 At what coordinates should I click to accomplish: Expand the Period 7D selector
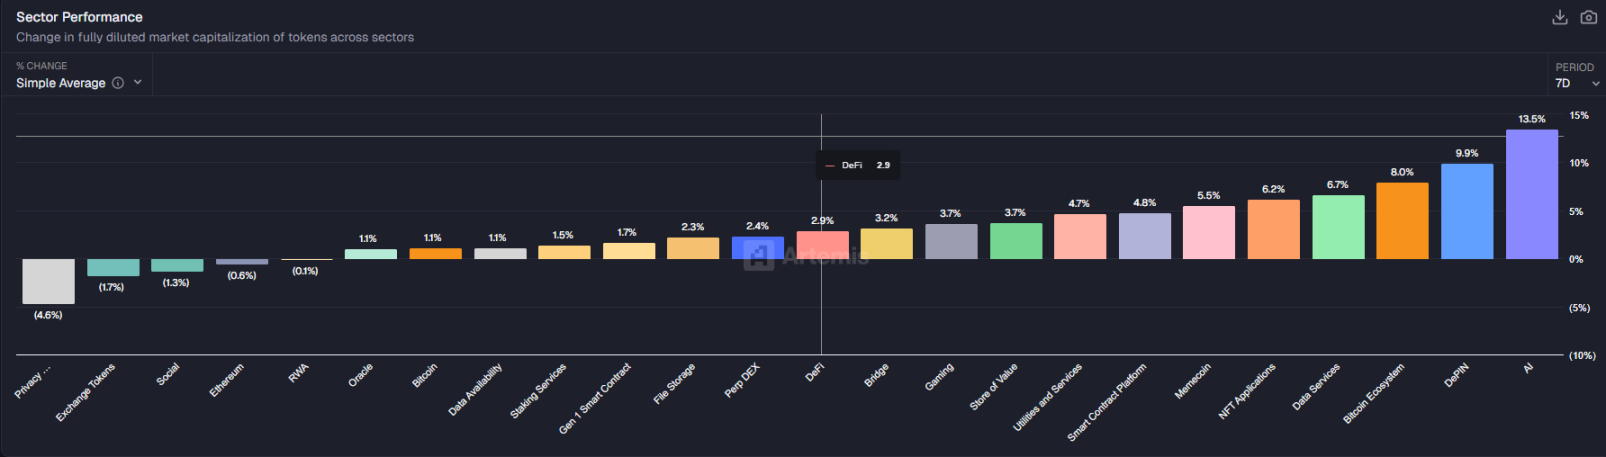point(1577,83)
